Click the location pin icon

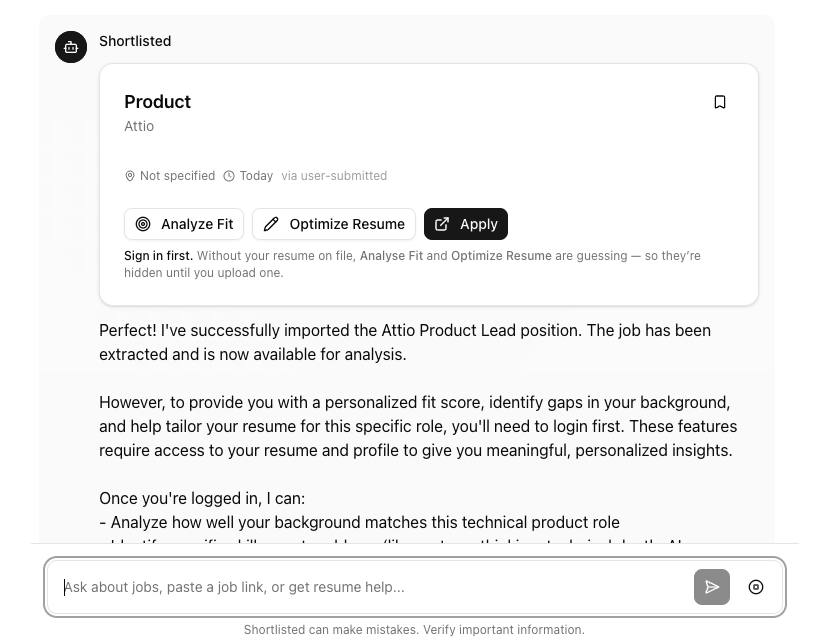[130, 176]
